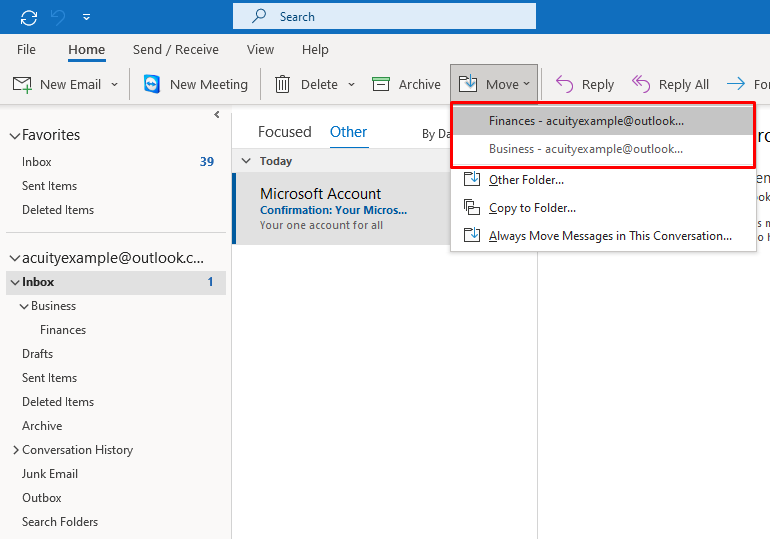Switch to the Send / Receive tab
Image resolution: width=770 pixels, height=539 pixels.
pos(175,50)
